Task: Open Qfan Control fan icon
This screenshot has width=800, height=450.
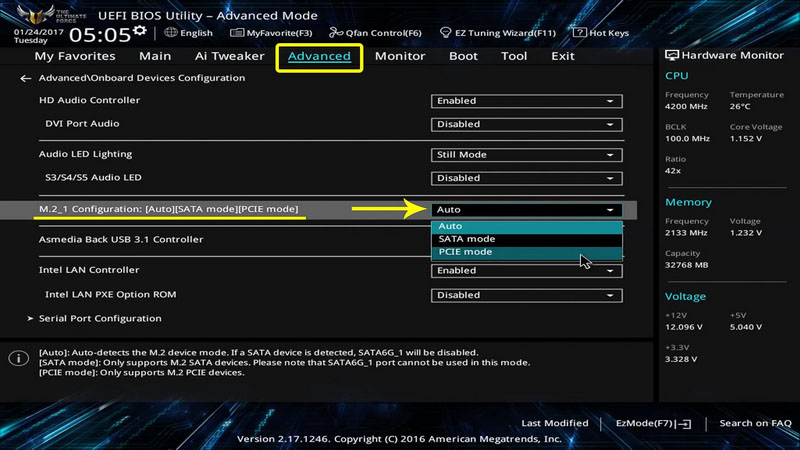Action: click(336, 33)
